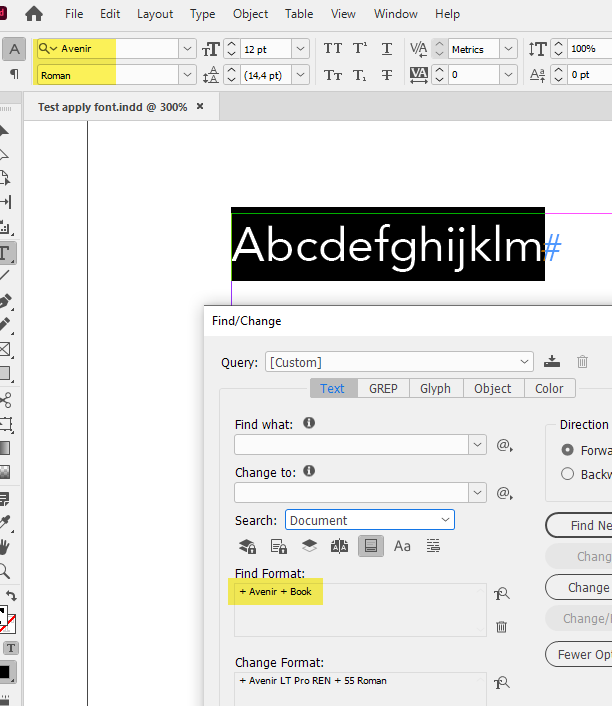Close the Test apply font.indd tab
The image size is (612, 706).
pyautogui.click(x=200, y=106)
